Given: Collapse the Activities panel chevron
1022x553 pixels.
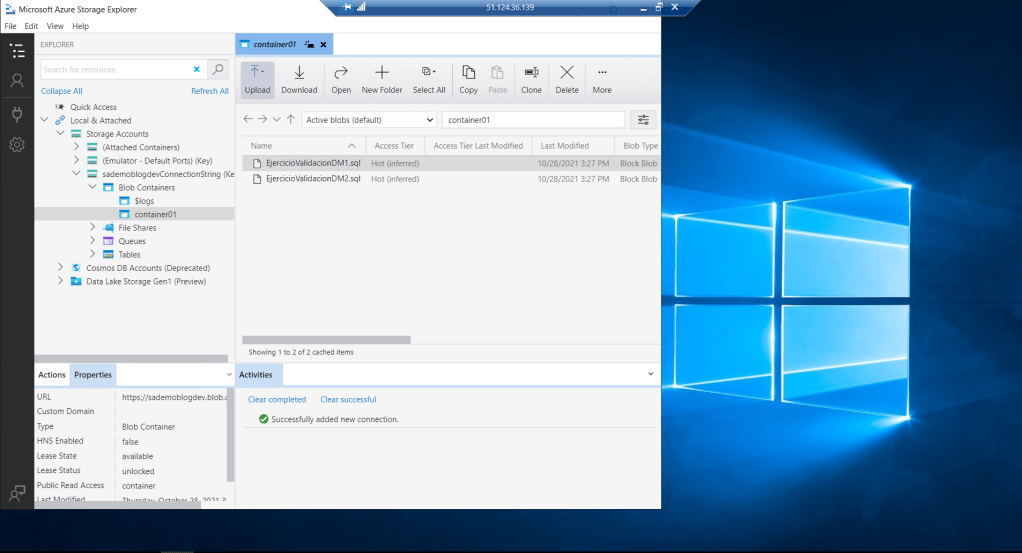Looking at the screenshot, I should [x=651, y=374].
